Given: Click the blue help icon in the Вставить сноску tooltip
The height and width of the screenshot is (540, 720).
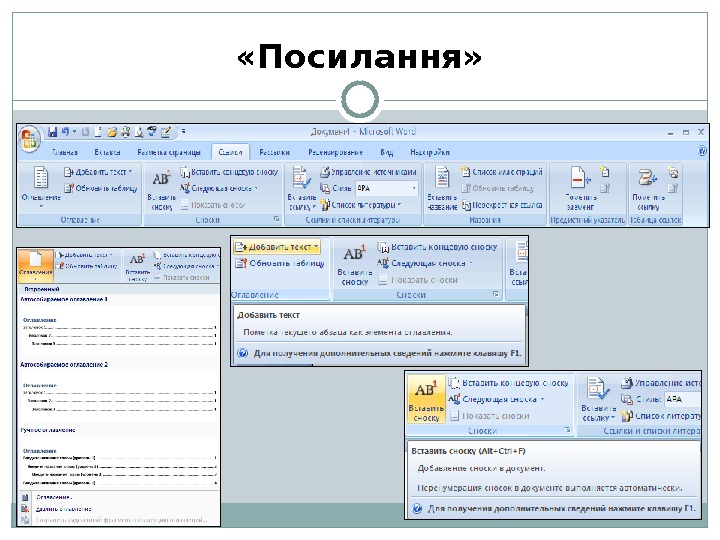Looking at the screenshot, I should [417, 508].
